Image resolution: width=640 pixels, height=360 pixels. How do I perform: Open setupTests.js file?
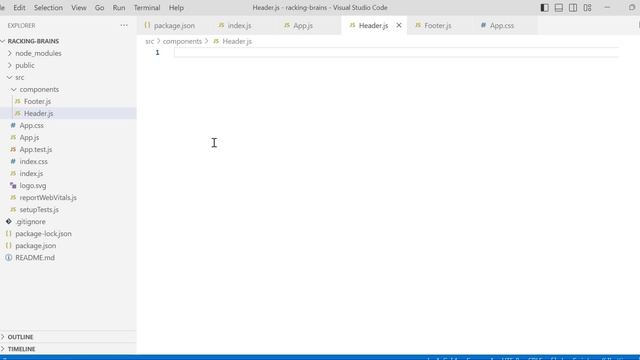tap(39, 210)
